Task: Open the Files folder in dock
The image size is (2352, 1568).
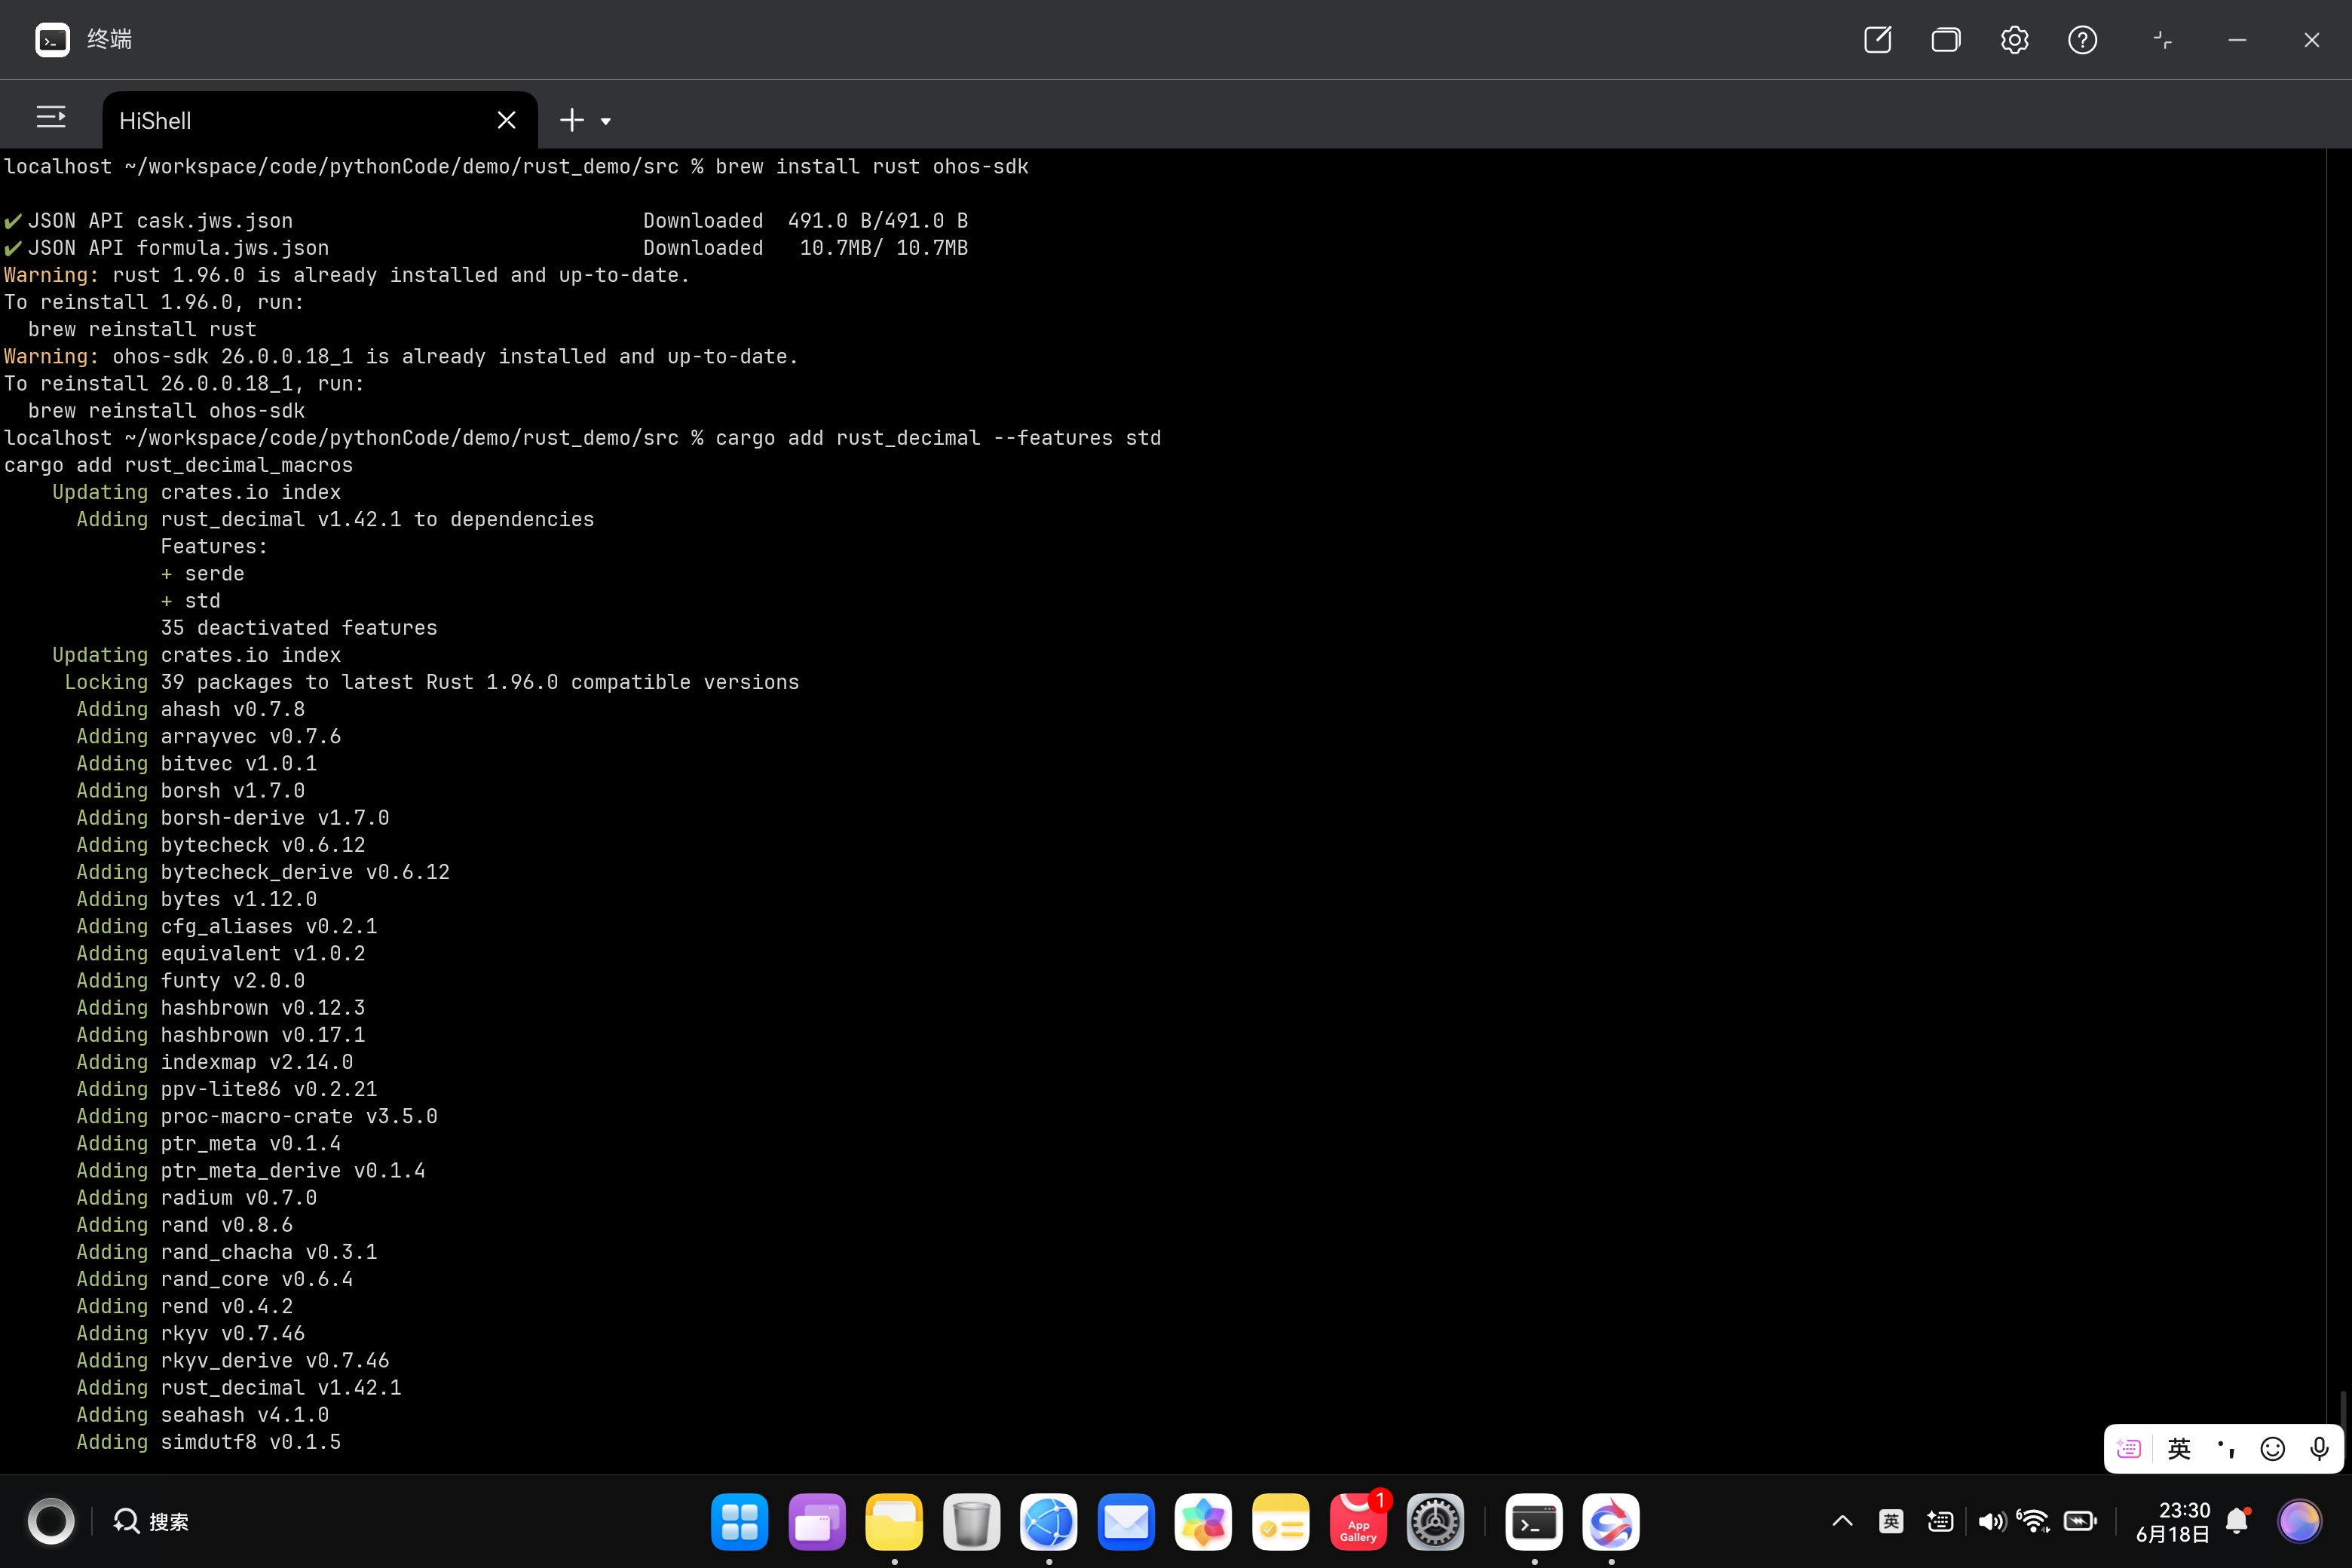Action: click(x=894, y=1522)
